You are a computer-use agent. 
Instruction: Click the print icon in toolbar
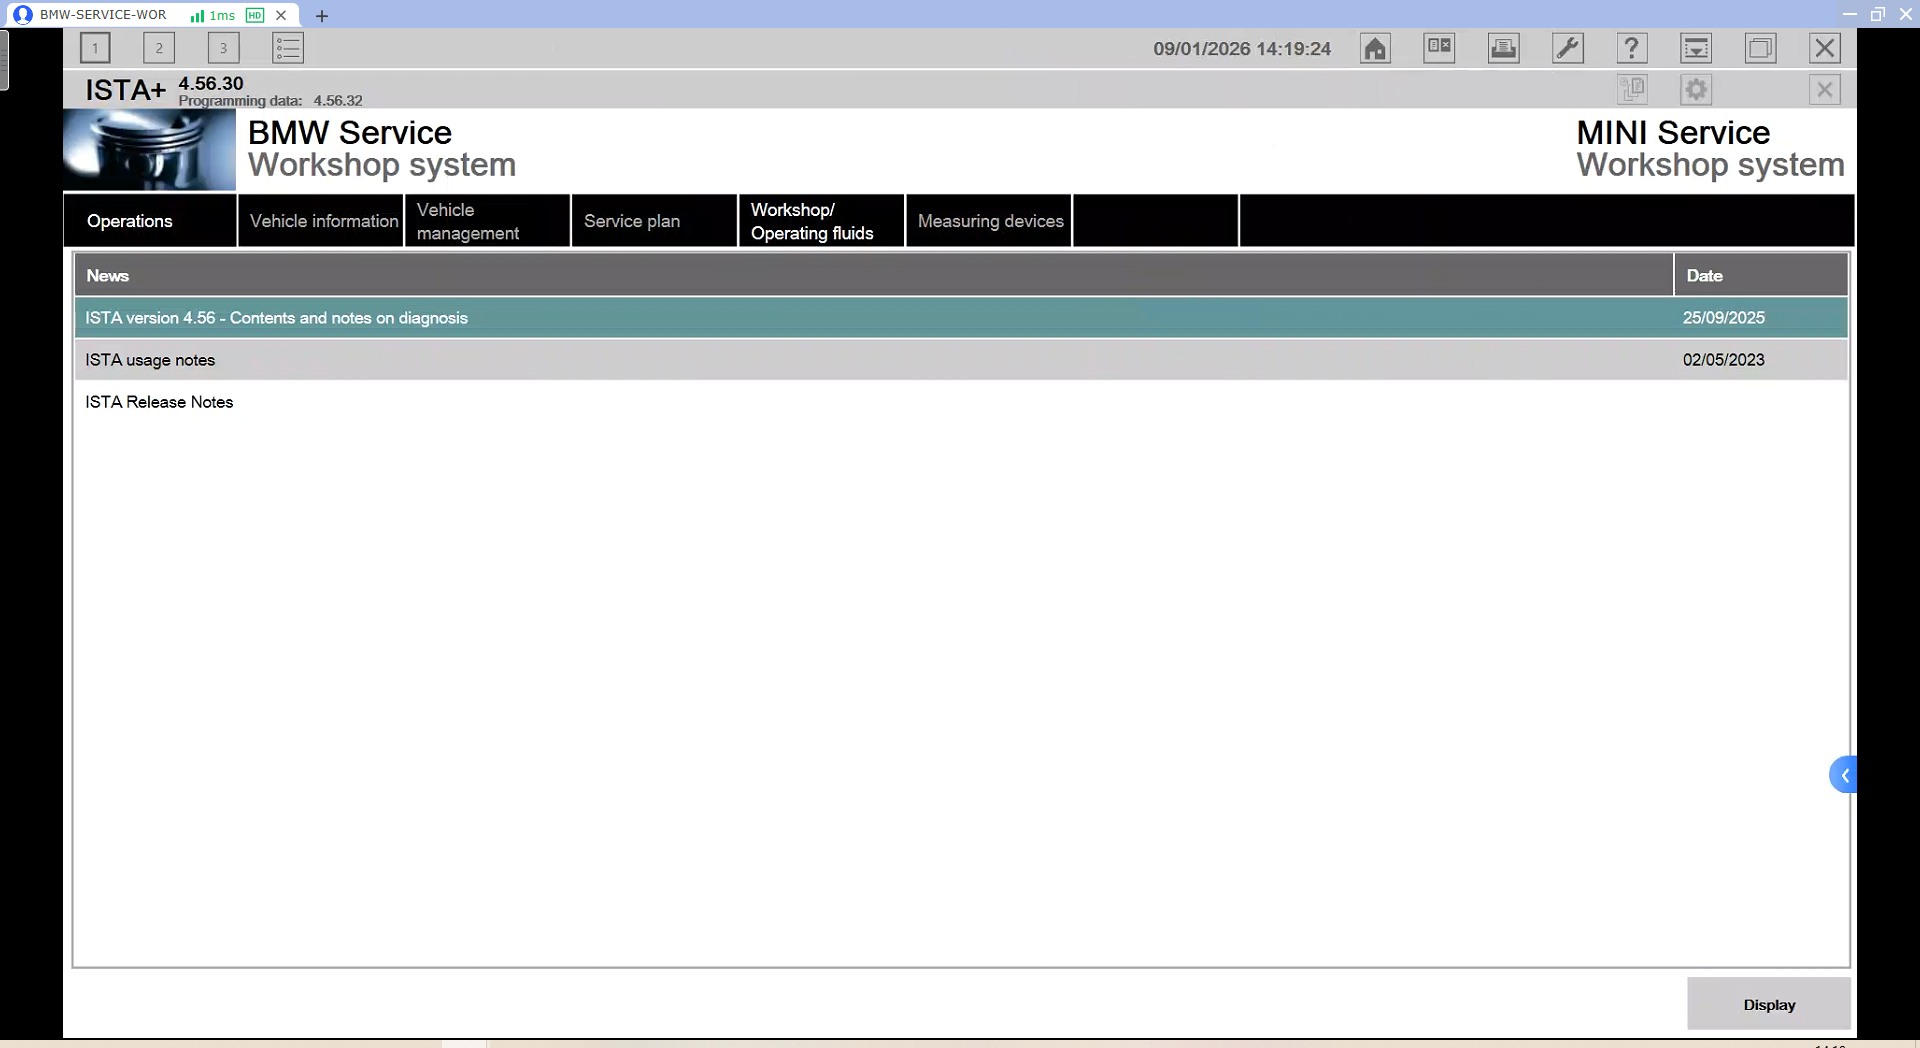point(1503,48)
